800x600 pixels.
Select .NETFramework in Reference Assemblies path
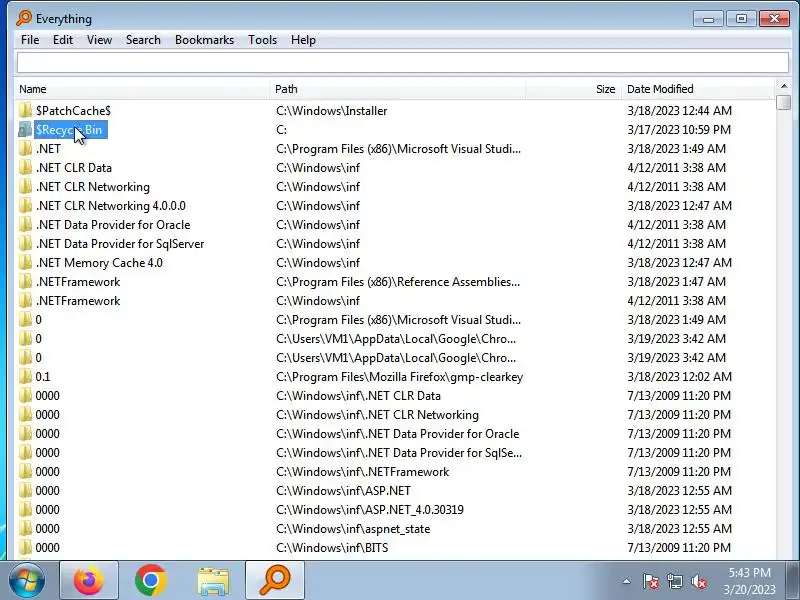pos(78,282)
